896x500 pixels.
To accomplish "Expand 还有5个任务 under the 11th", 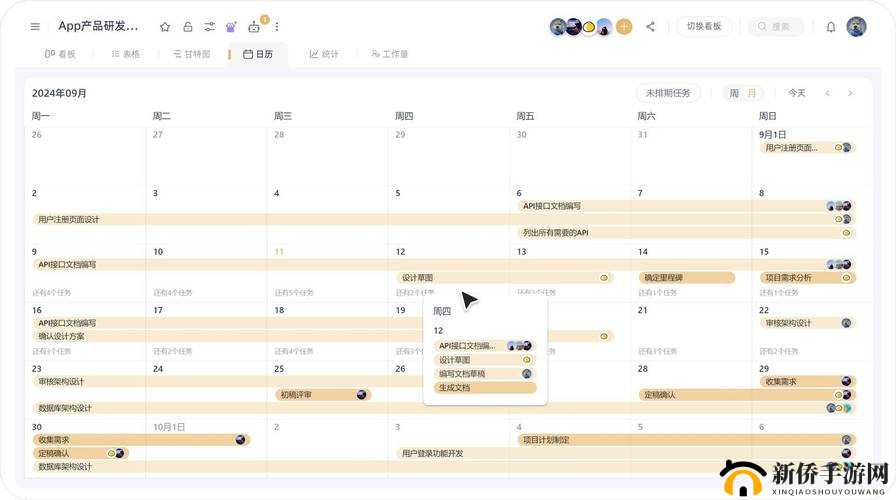I will 294,293.
